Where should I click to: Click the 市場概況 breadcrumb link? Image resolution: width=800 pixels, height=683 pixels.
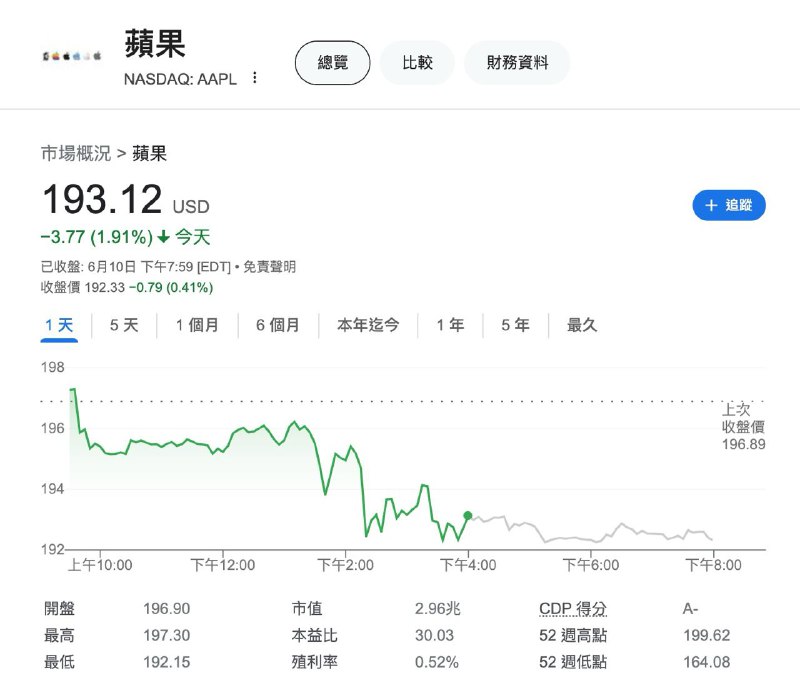click(x=76, y=153)
